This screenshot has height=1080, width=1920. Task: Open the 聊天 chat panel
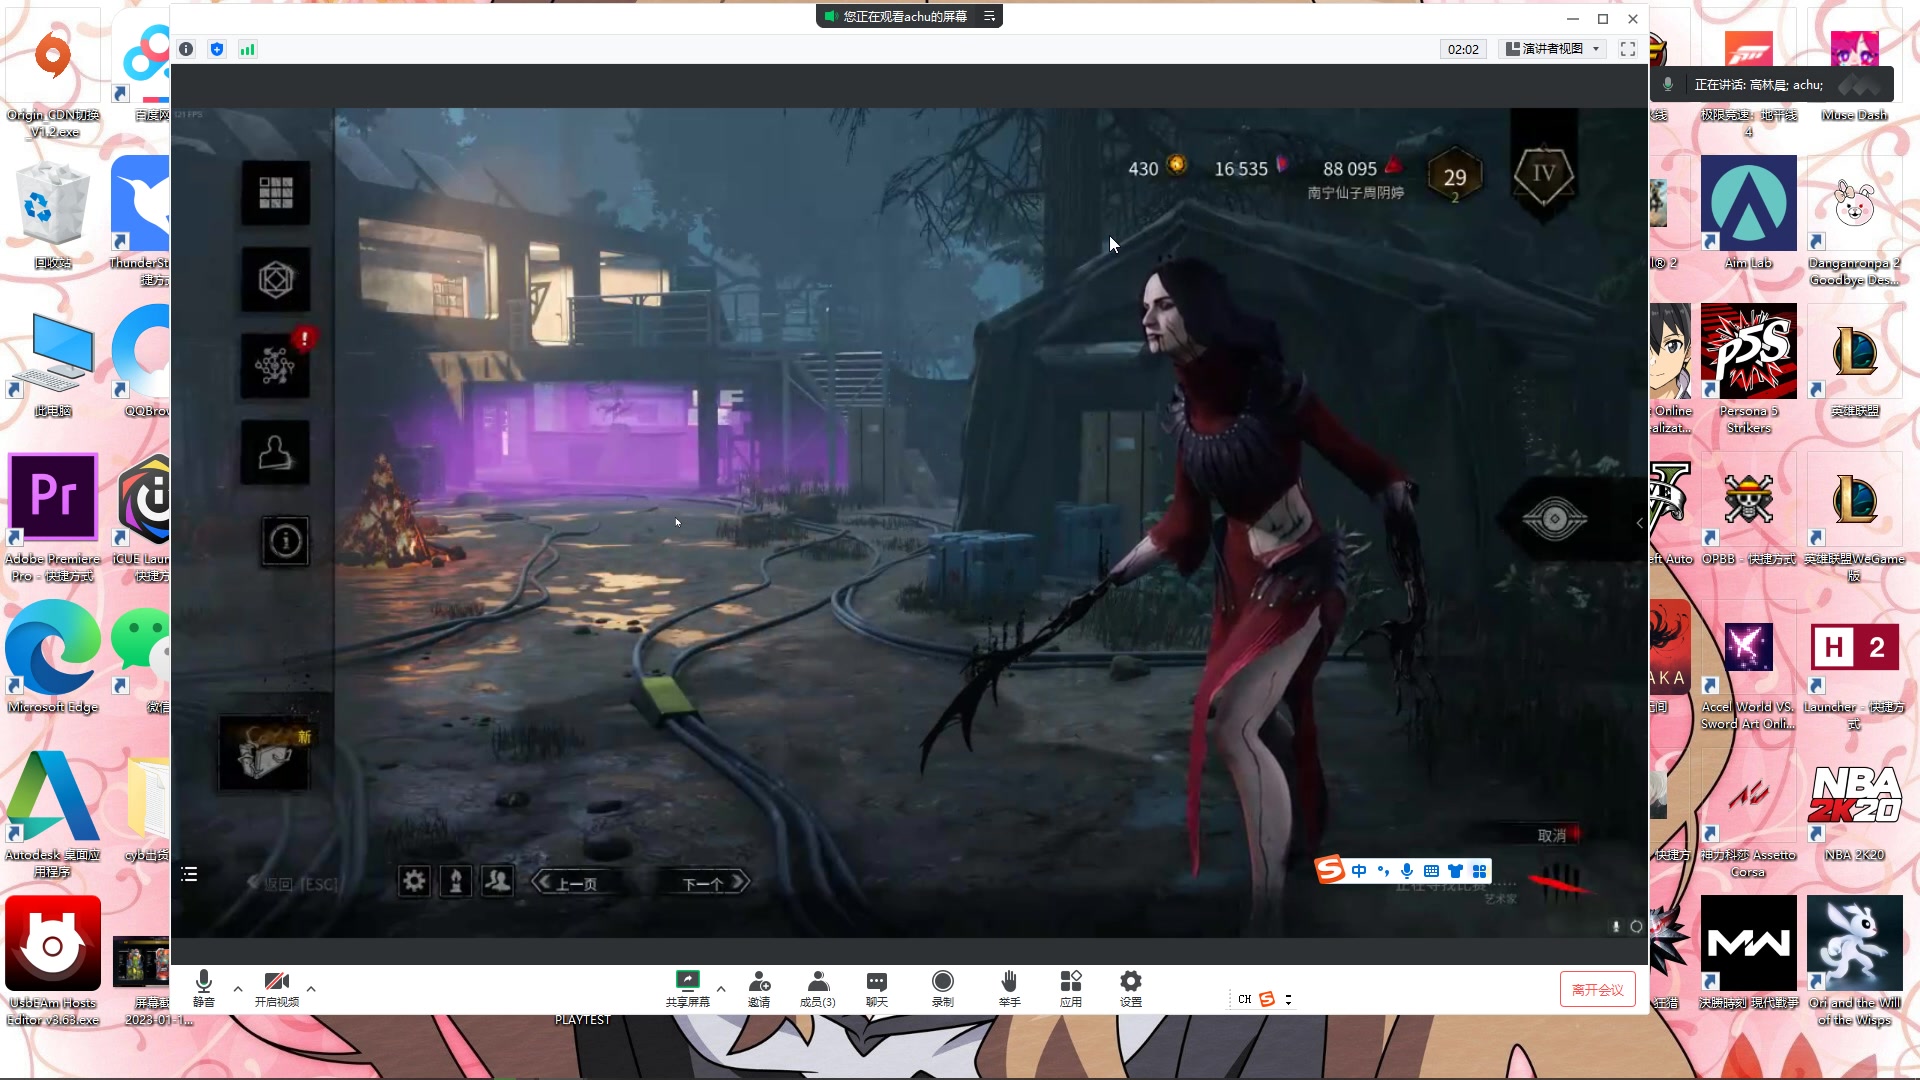tap(877, 988)
